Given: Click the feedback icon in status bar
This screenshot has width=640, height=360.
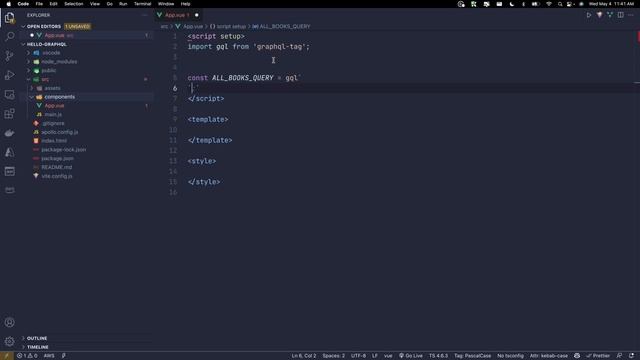Looking at the screenshot, I should (619, 356).
